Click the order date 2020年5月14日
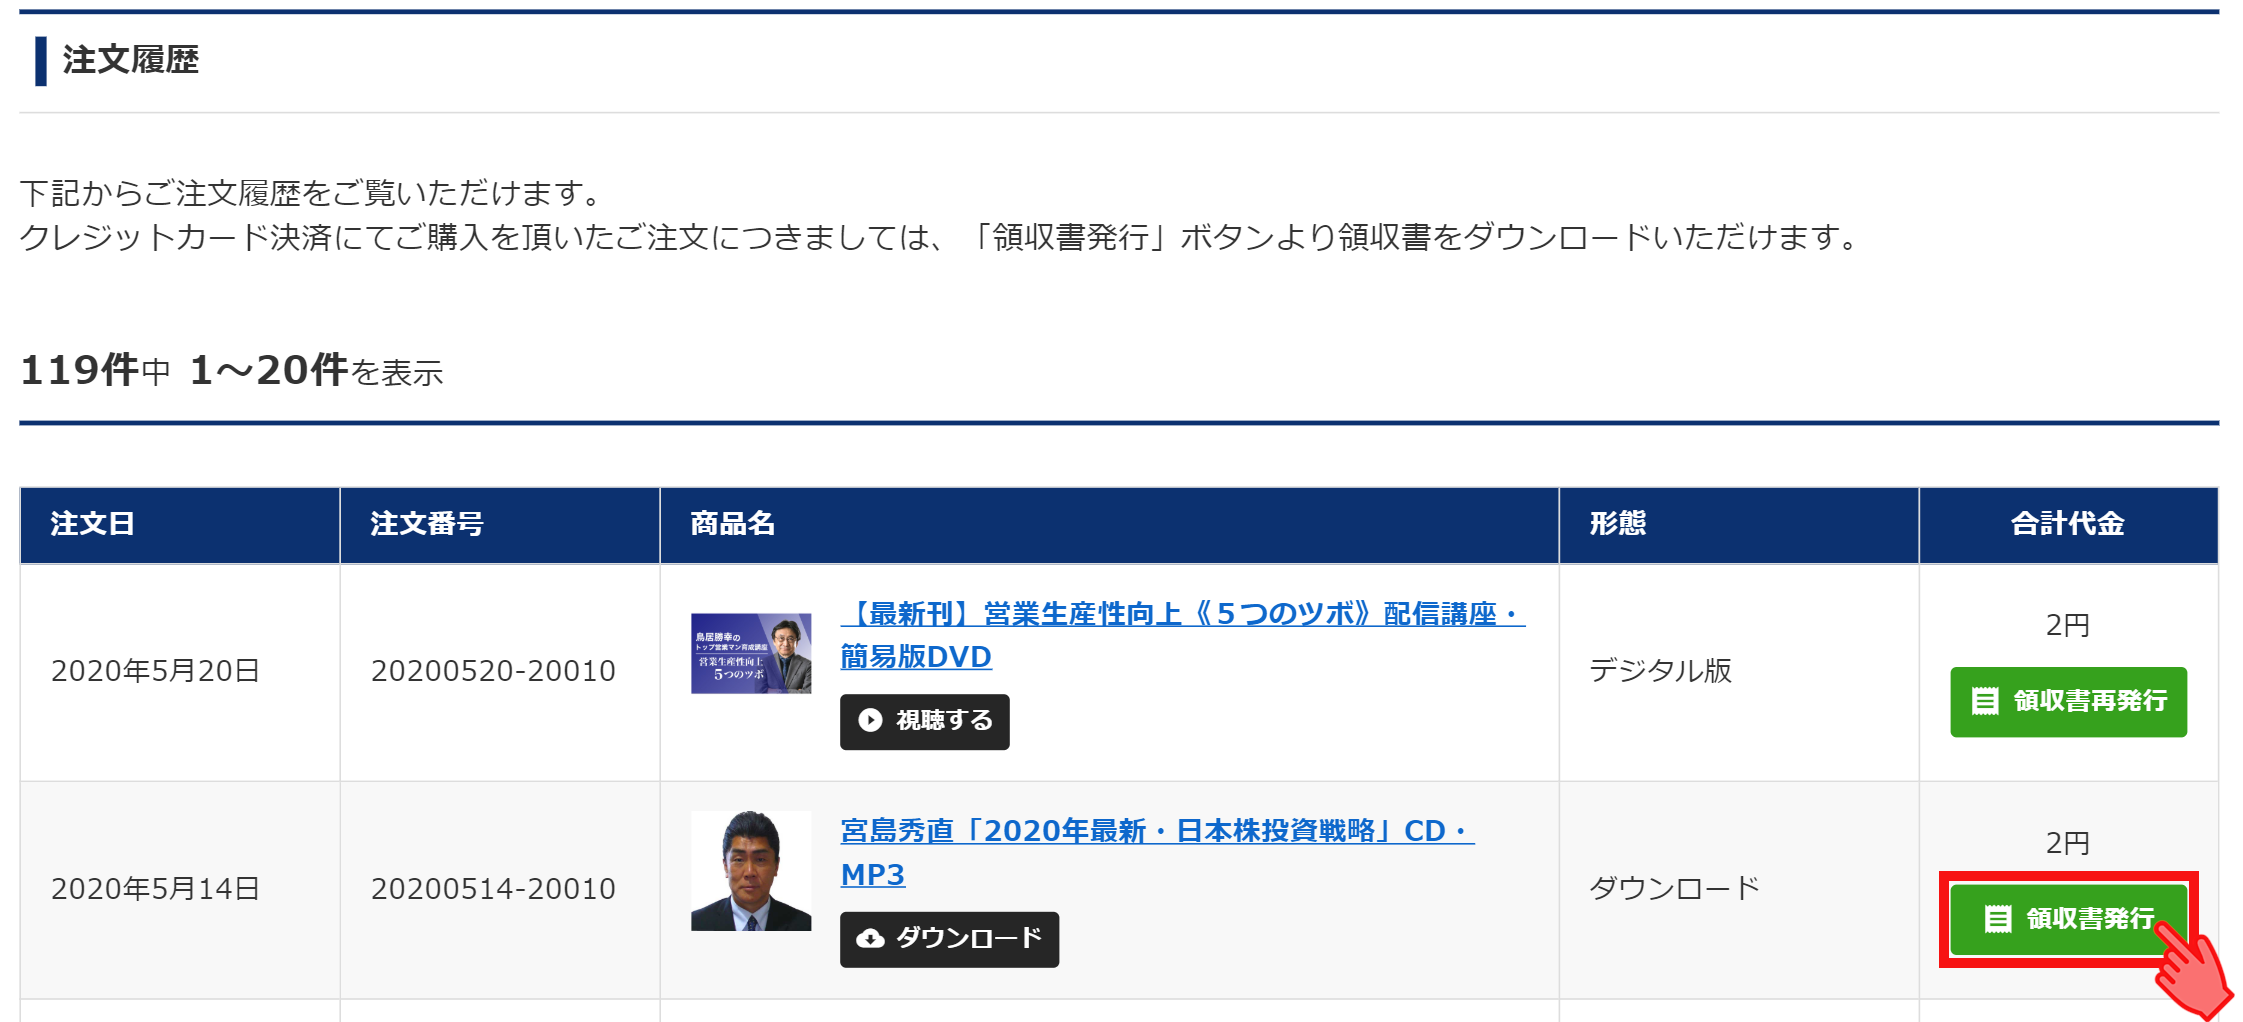The width and height of the screenshot is (2243, 1022). (x=156, y=889)
